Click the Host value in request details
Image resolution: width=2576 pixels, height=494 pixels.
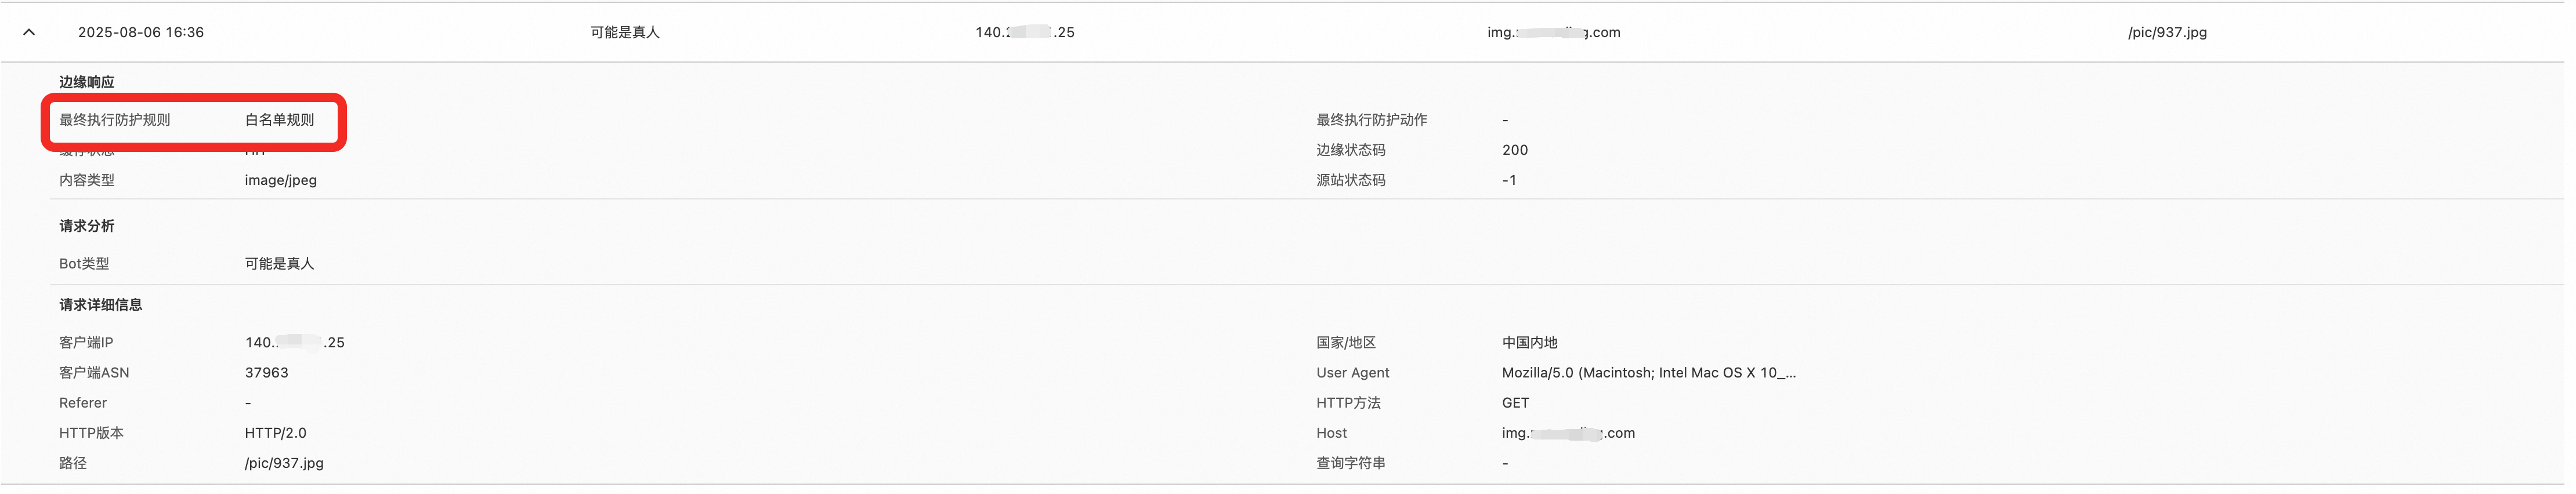coord(1567,433)
